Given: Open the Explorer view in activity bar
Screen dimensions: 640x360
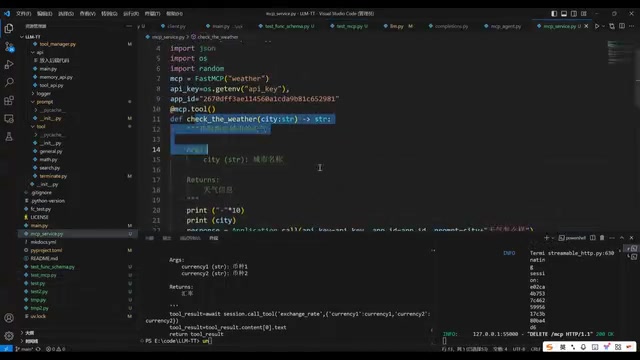Looking at the screenshot, I should point(9,28).
